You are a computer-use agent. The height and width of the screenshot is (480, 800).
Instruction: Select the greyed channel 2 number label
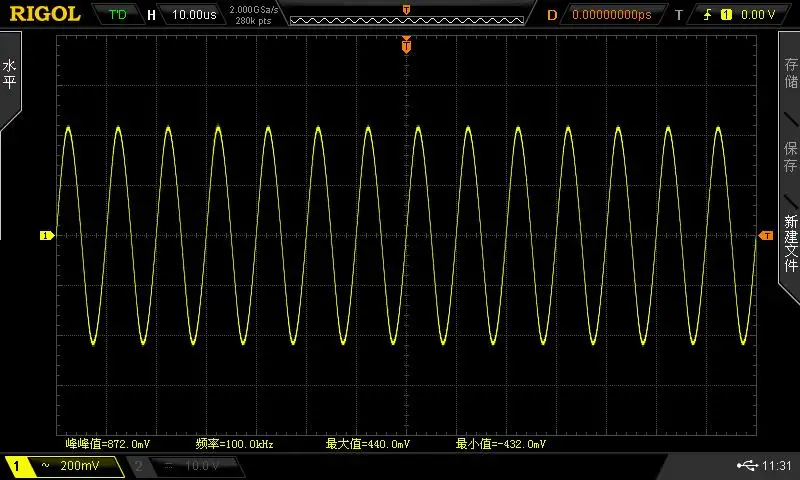click(138, 466)
